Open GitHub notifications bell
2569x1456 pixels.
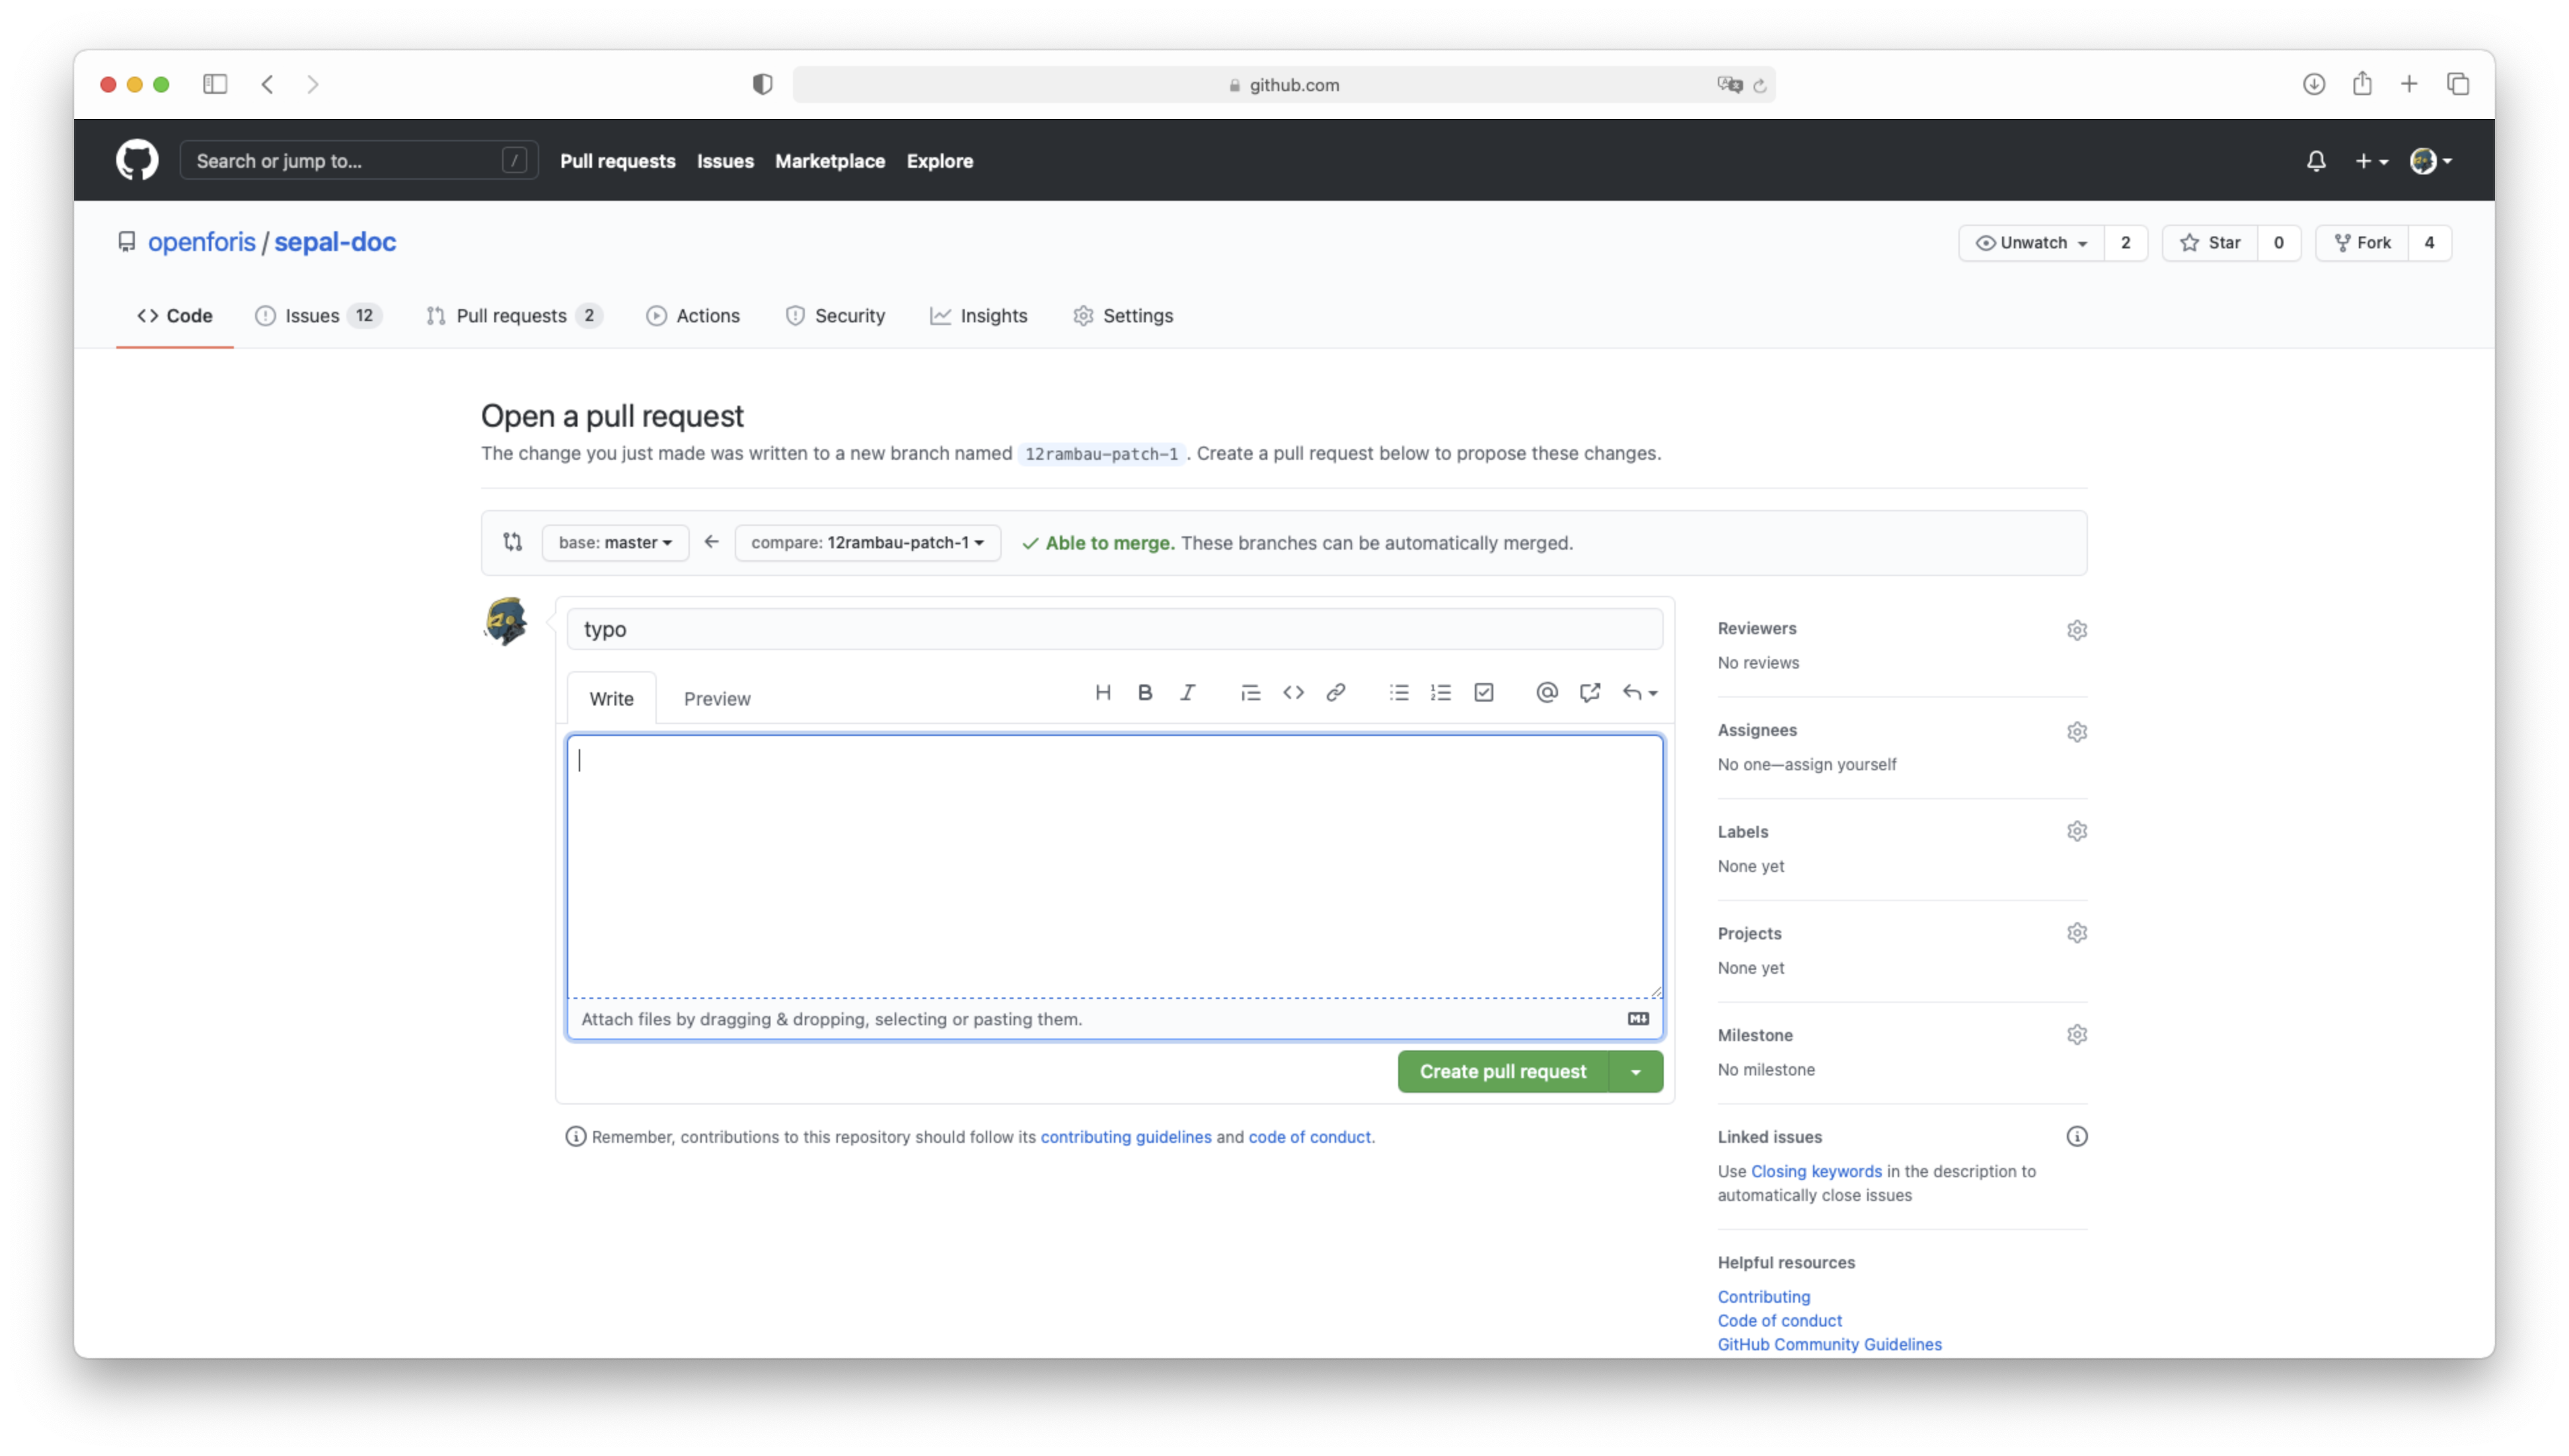coord(2315,161)
